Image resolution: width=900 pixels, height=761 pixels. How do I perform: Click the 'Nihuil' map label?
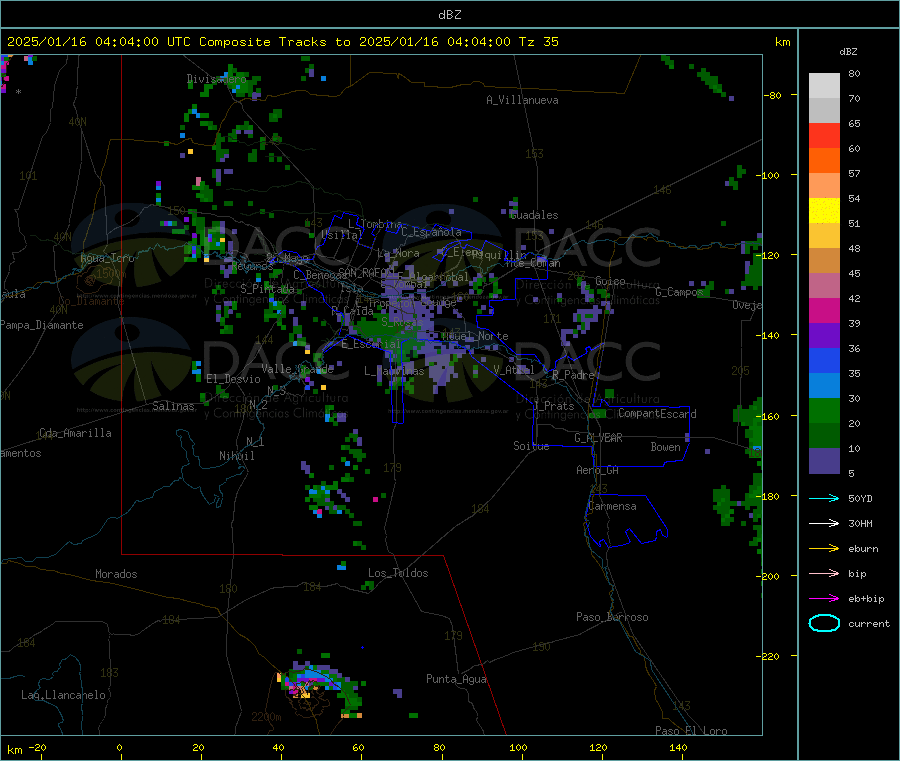[x=236, y=456]
